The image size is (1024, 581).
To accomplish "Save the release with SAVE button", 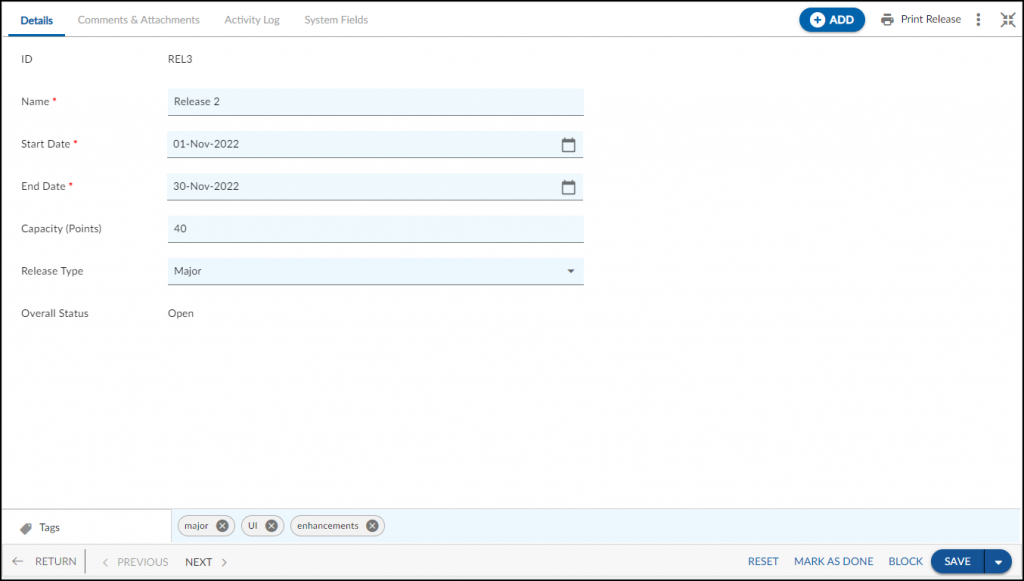I will (x=957, y=561).
